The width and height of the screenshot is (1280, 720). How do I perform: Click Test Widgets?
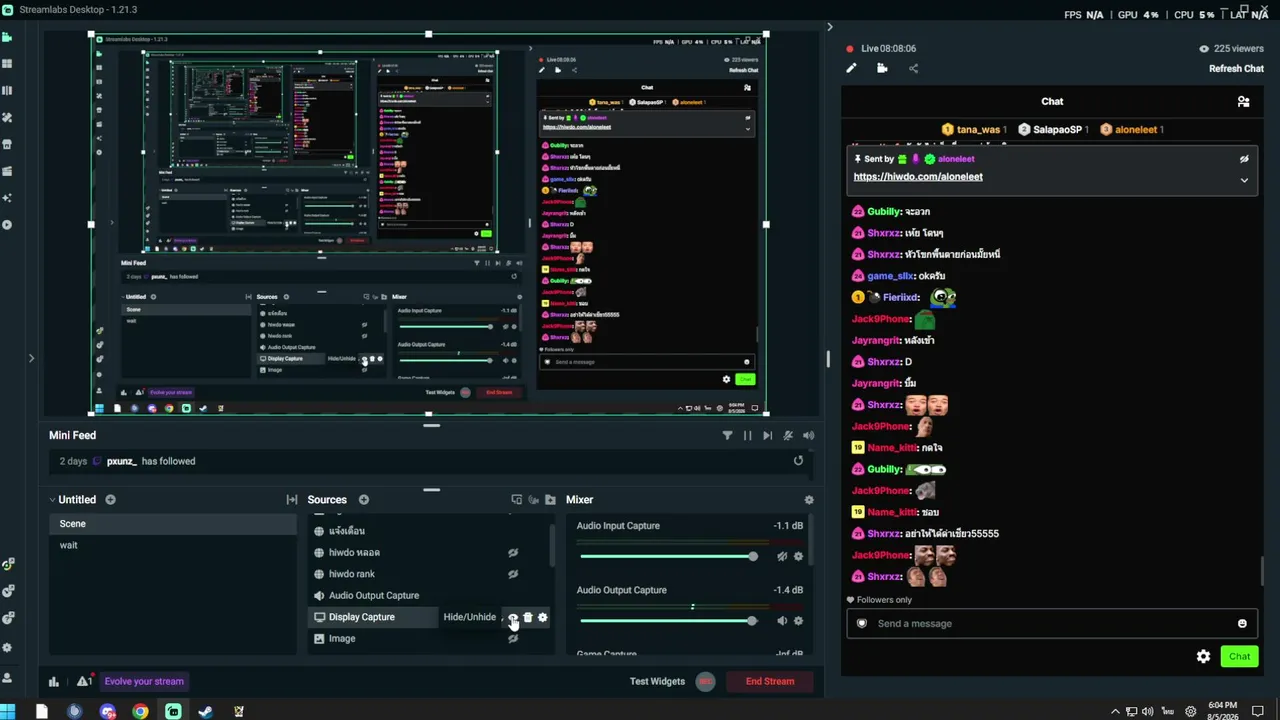[657, 682]
